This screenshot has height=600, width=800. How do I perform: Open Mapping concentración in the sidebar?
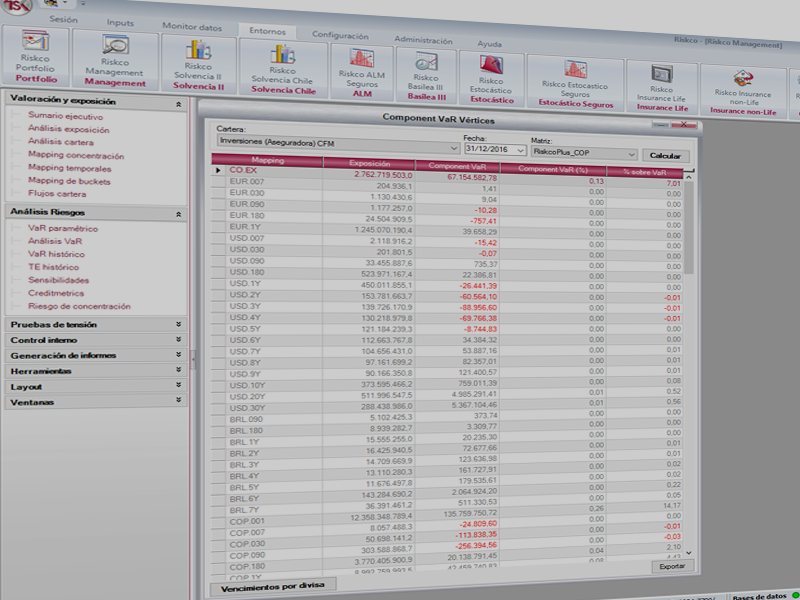click(x=76, y=156)
